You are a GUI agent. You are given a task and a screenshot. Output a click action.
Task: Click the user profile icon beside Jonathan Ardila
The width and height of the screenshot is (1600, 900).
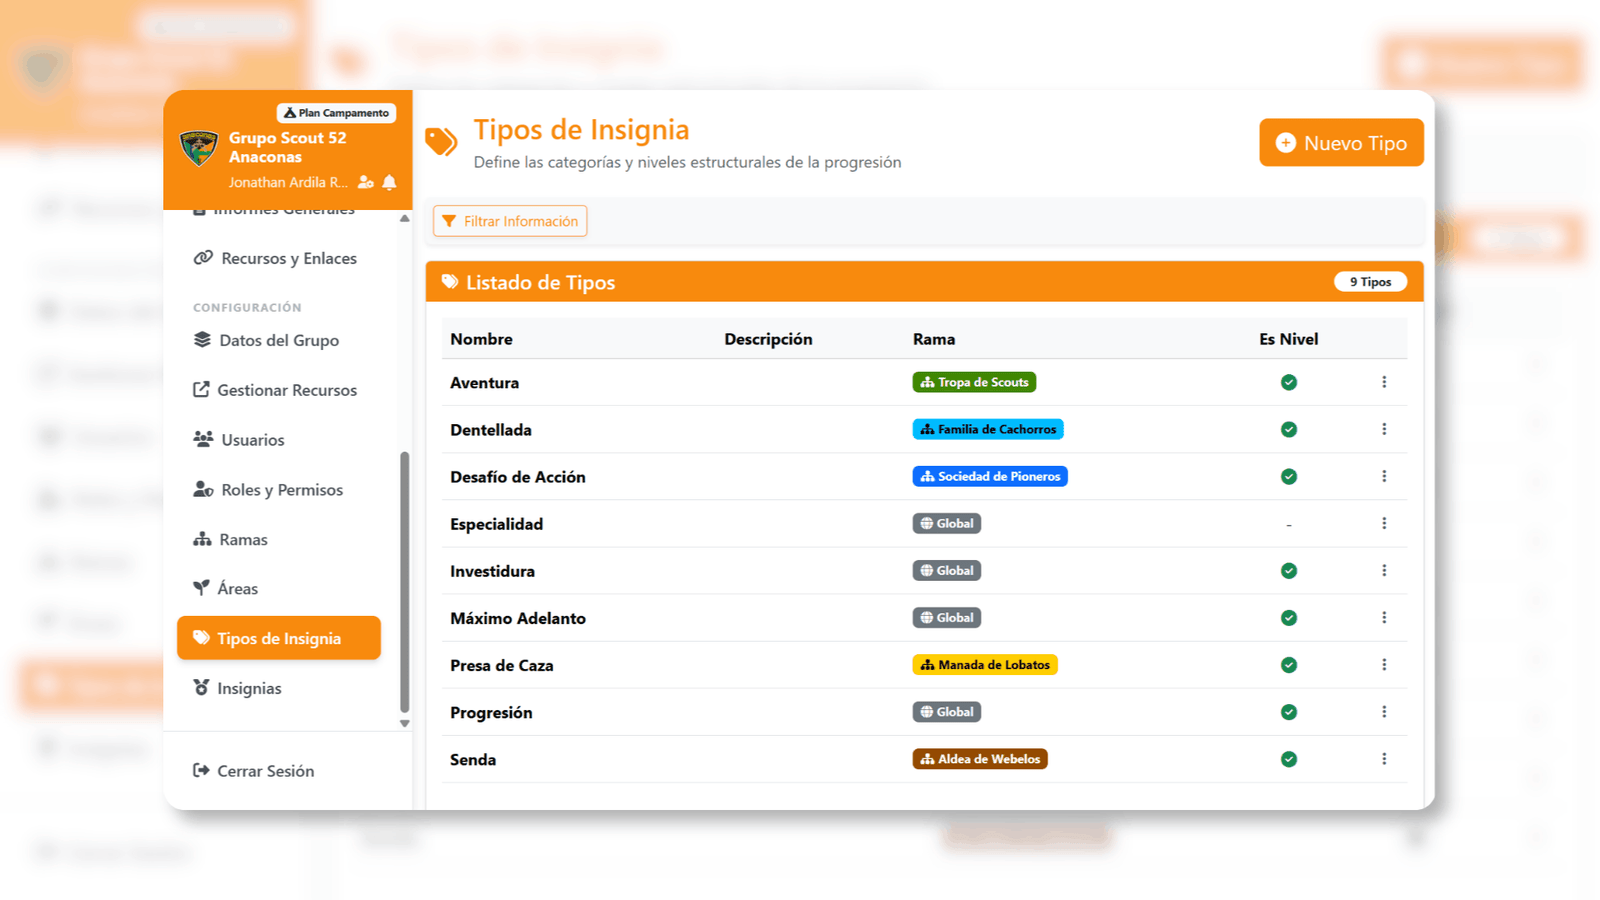(366, 182)
